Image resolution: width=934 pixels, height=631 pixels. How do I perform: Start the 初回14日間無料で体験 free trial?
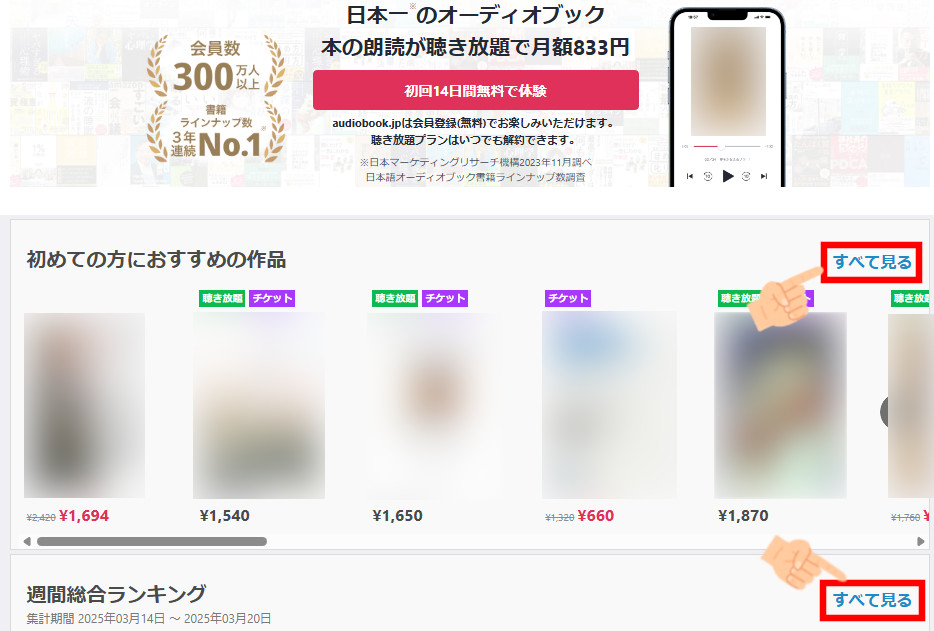(x=475, y=90)
